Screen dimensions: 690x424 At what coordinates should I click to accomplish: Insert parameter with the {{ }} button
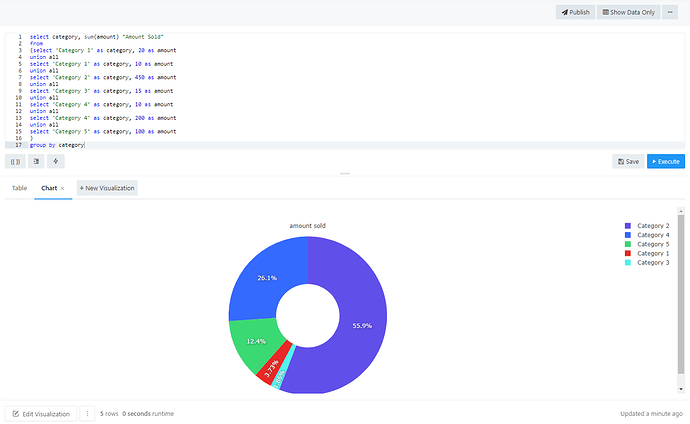point(15,161)
